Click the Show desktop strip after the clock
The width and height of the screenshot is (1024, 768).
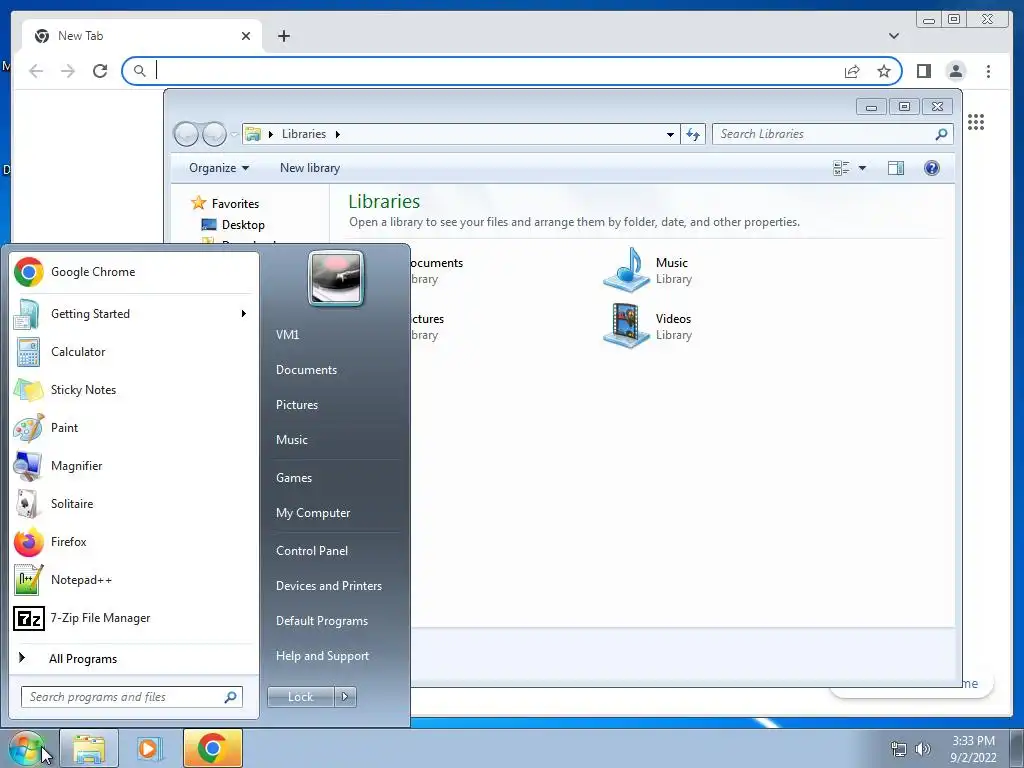(x=1018, y=748)
